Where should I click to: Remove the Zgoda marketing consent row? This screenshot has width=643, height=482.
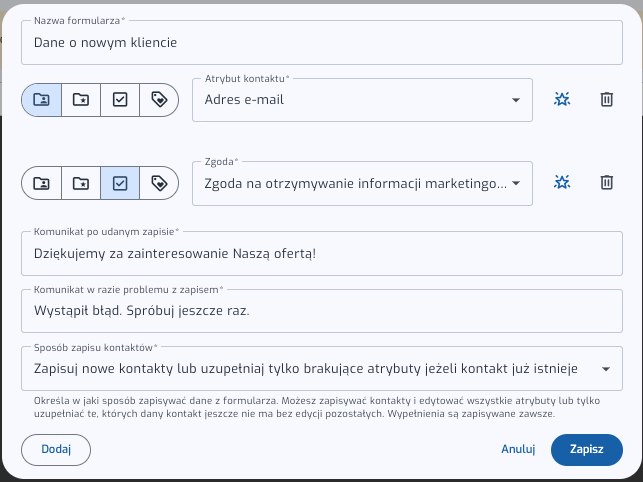606,182
